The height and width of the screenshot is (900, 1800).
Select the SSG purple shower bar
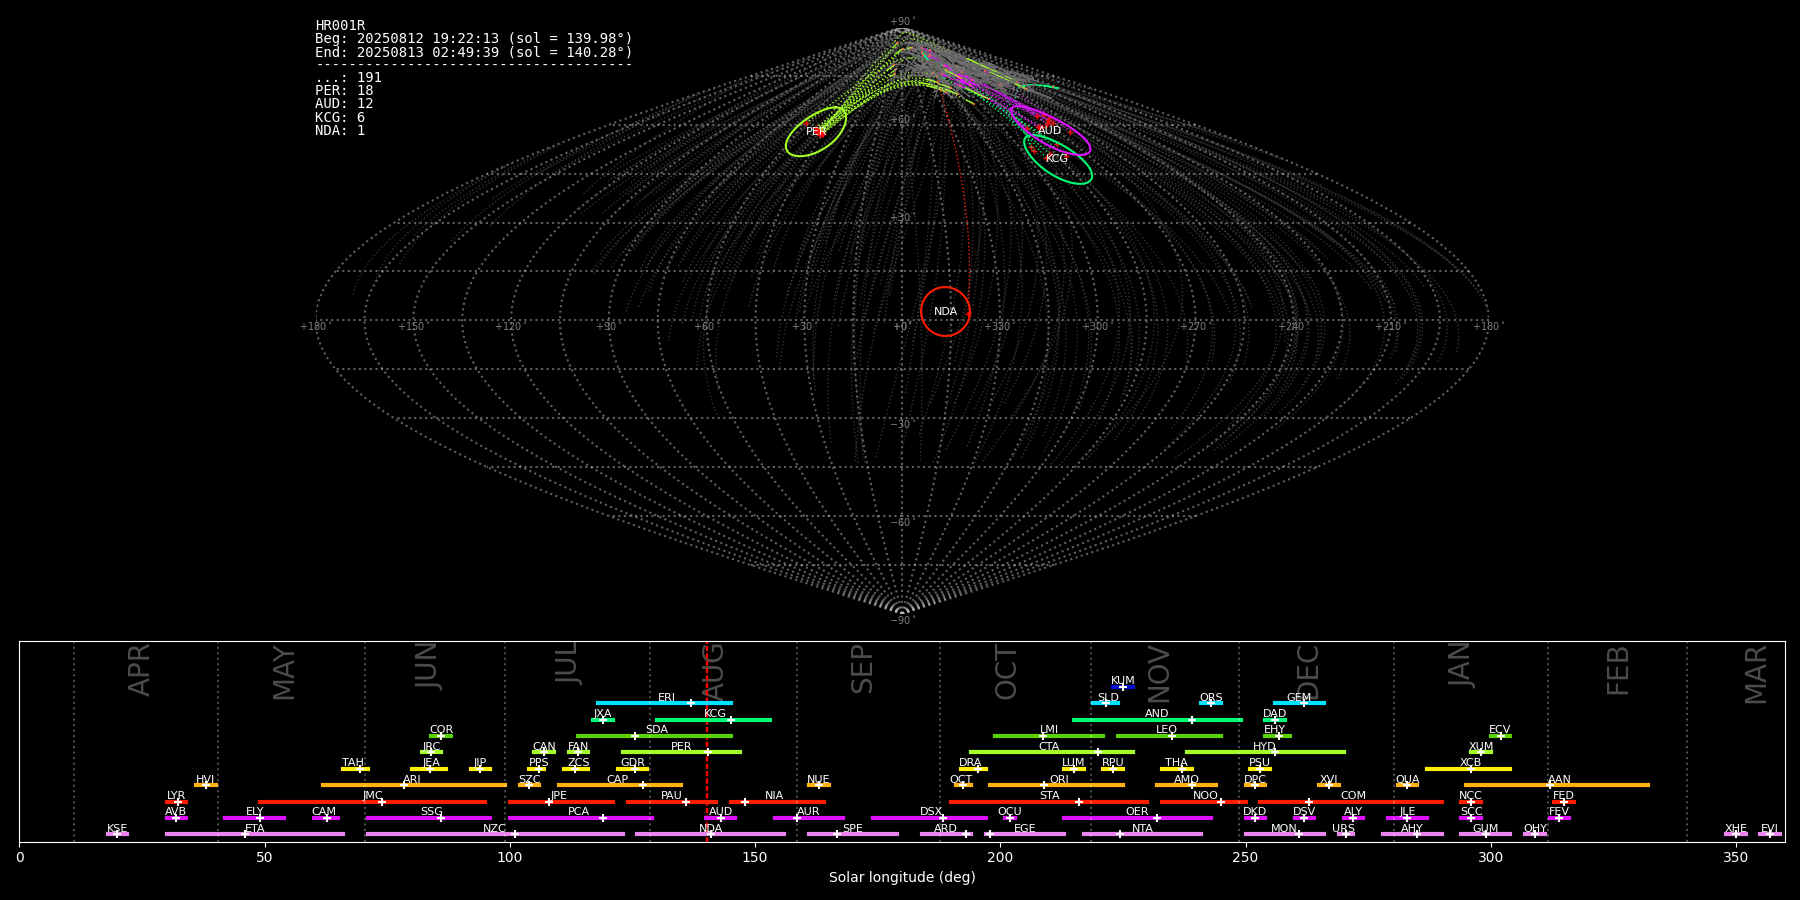429,818
